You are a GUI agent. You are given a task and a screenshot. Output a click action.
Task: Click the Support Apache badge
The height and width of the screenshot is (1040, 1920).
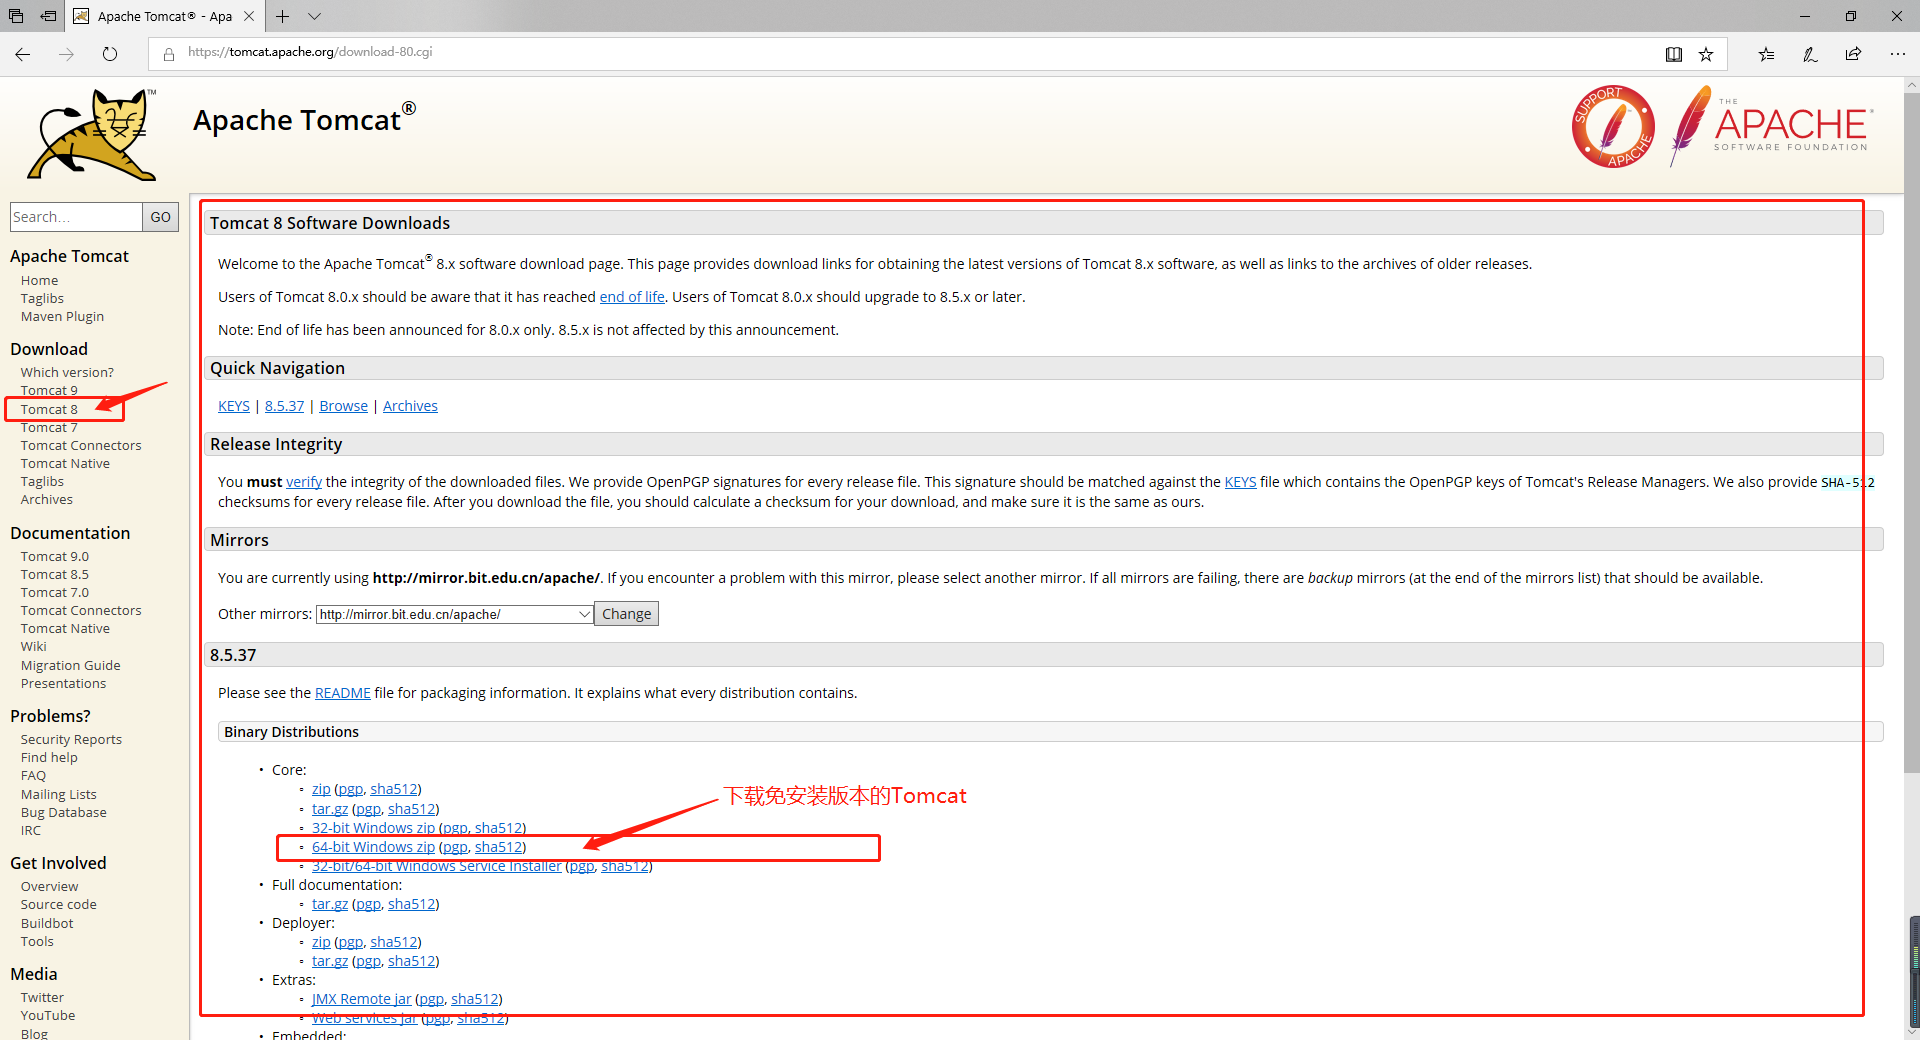(1613, 127)
